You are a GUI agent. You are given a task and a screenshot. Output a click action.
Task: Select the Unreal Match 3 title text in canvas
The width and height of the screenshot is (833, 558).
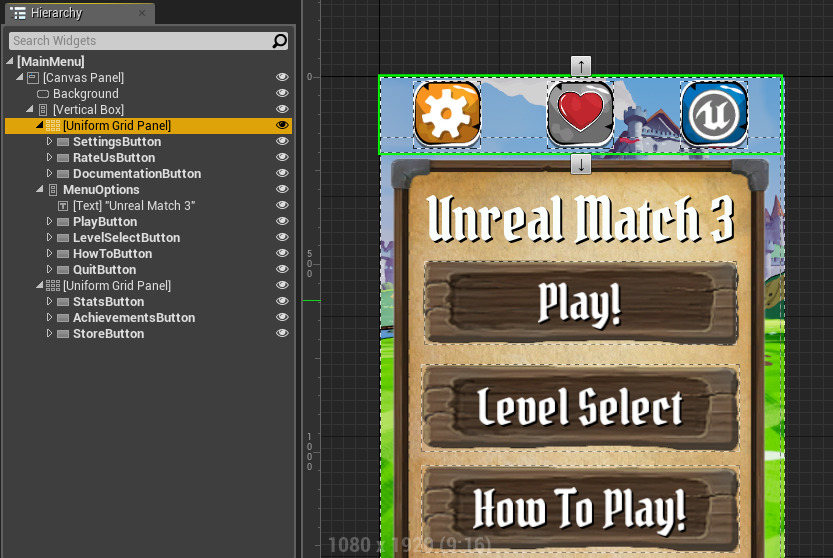[580, 218]
